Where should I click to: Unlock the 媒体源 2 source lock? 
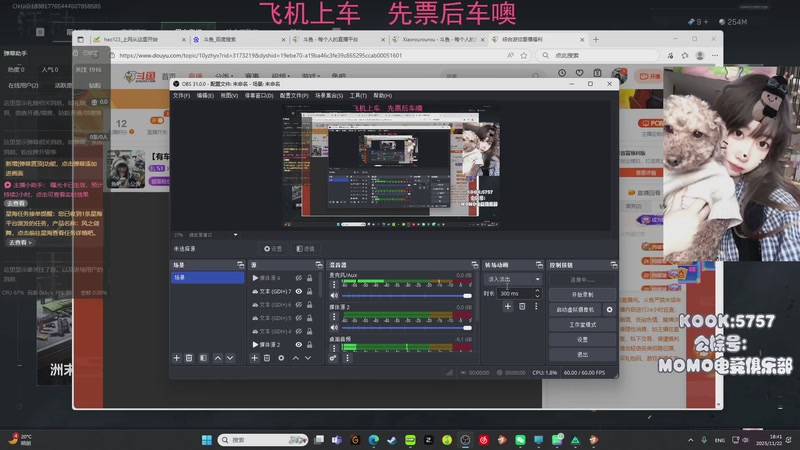[309, 344]
